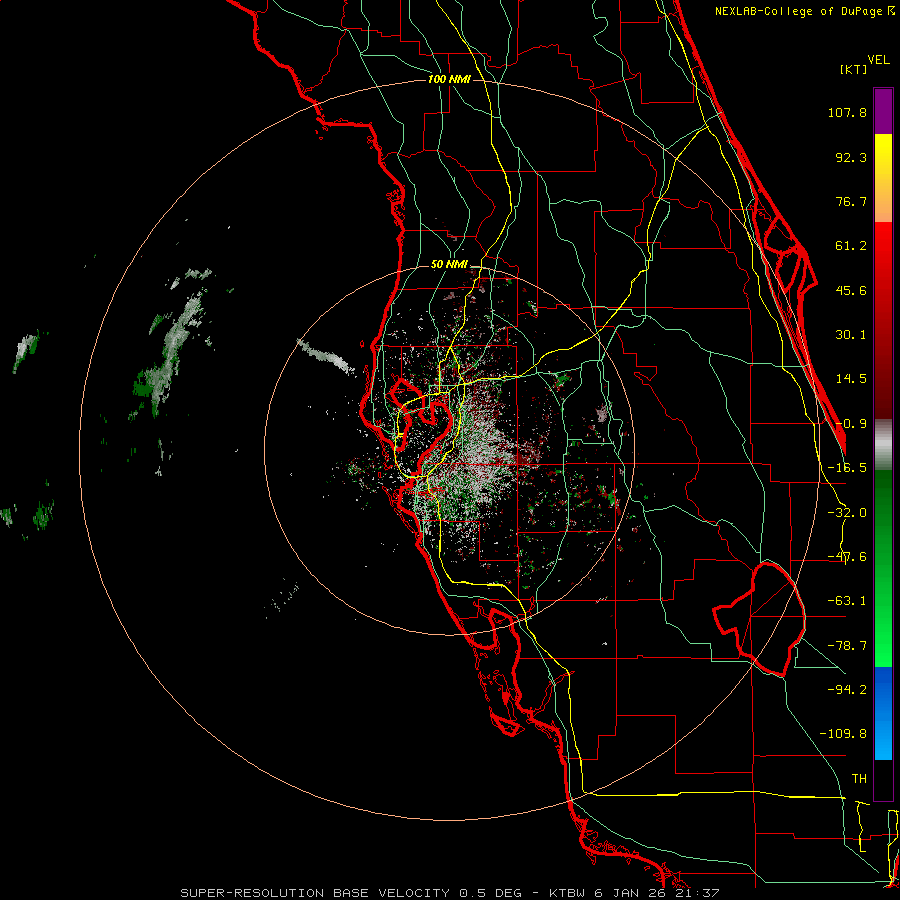Select the 107.8 value on the velocity scale
Screen dimensions: 900x900
click(847, 112)
